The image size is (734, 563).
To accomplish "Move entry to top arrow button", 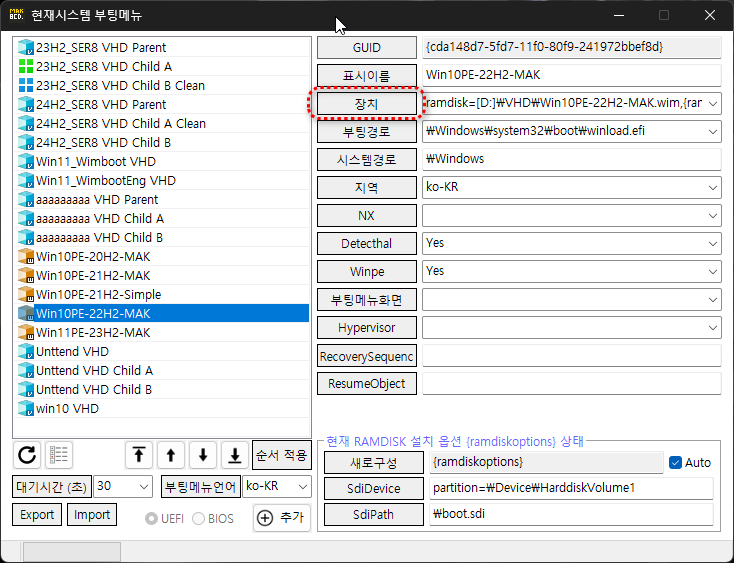I will [139, 455].
